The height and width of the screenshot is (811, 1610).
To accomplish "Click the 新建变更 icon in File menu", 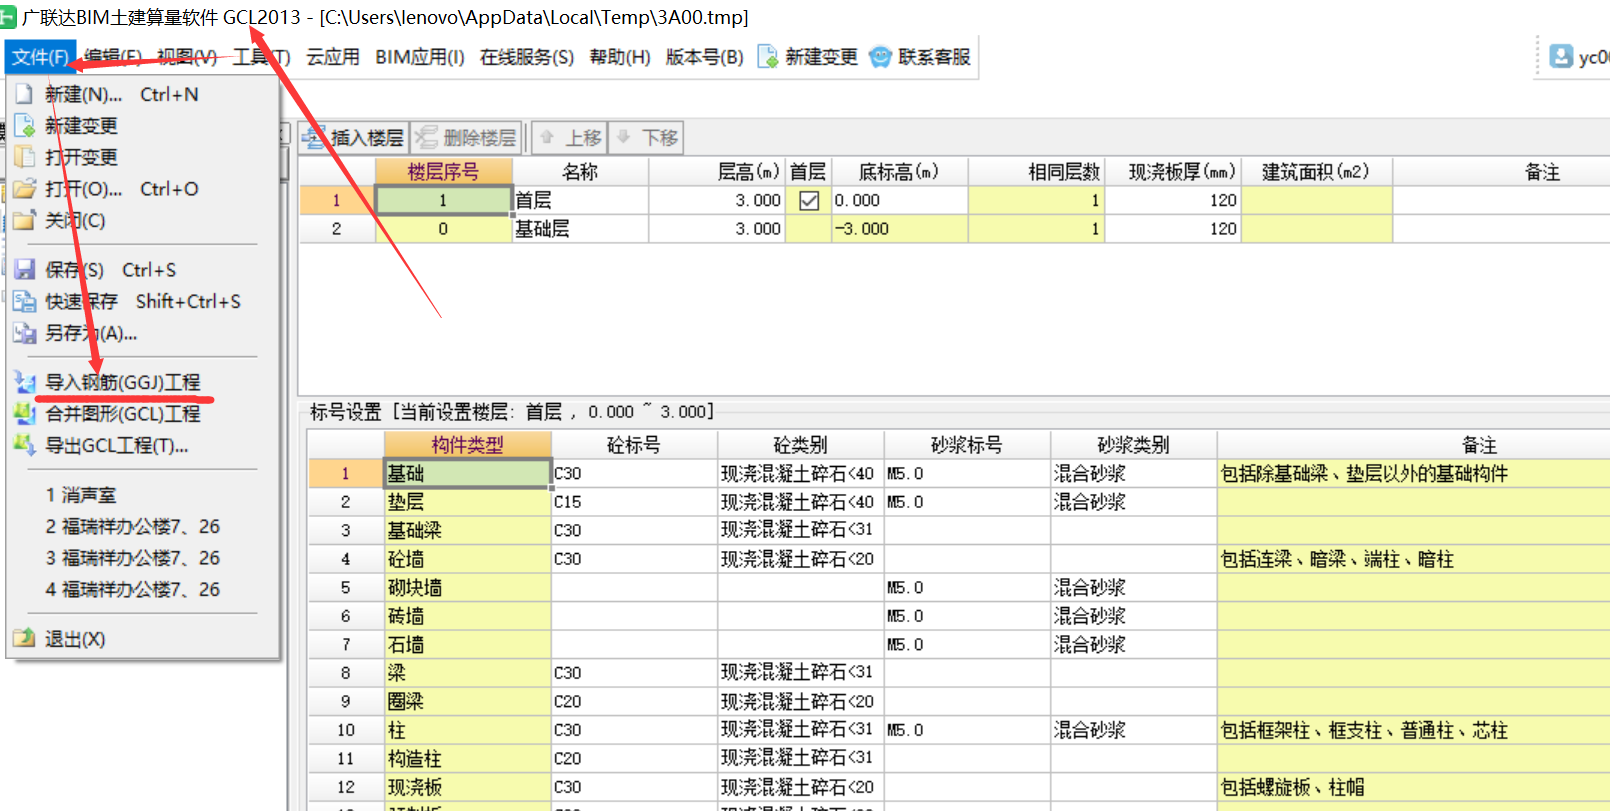I will pyautogui.click(x=24, y=126).
